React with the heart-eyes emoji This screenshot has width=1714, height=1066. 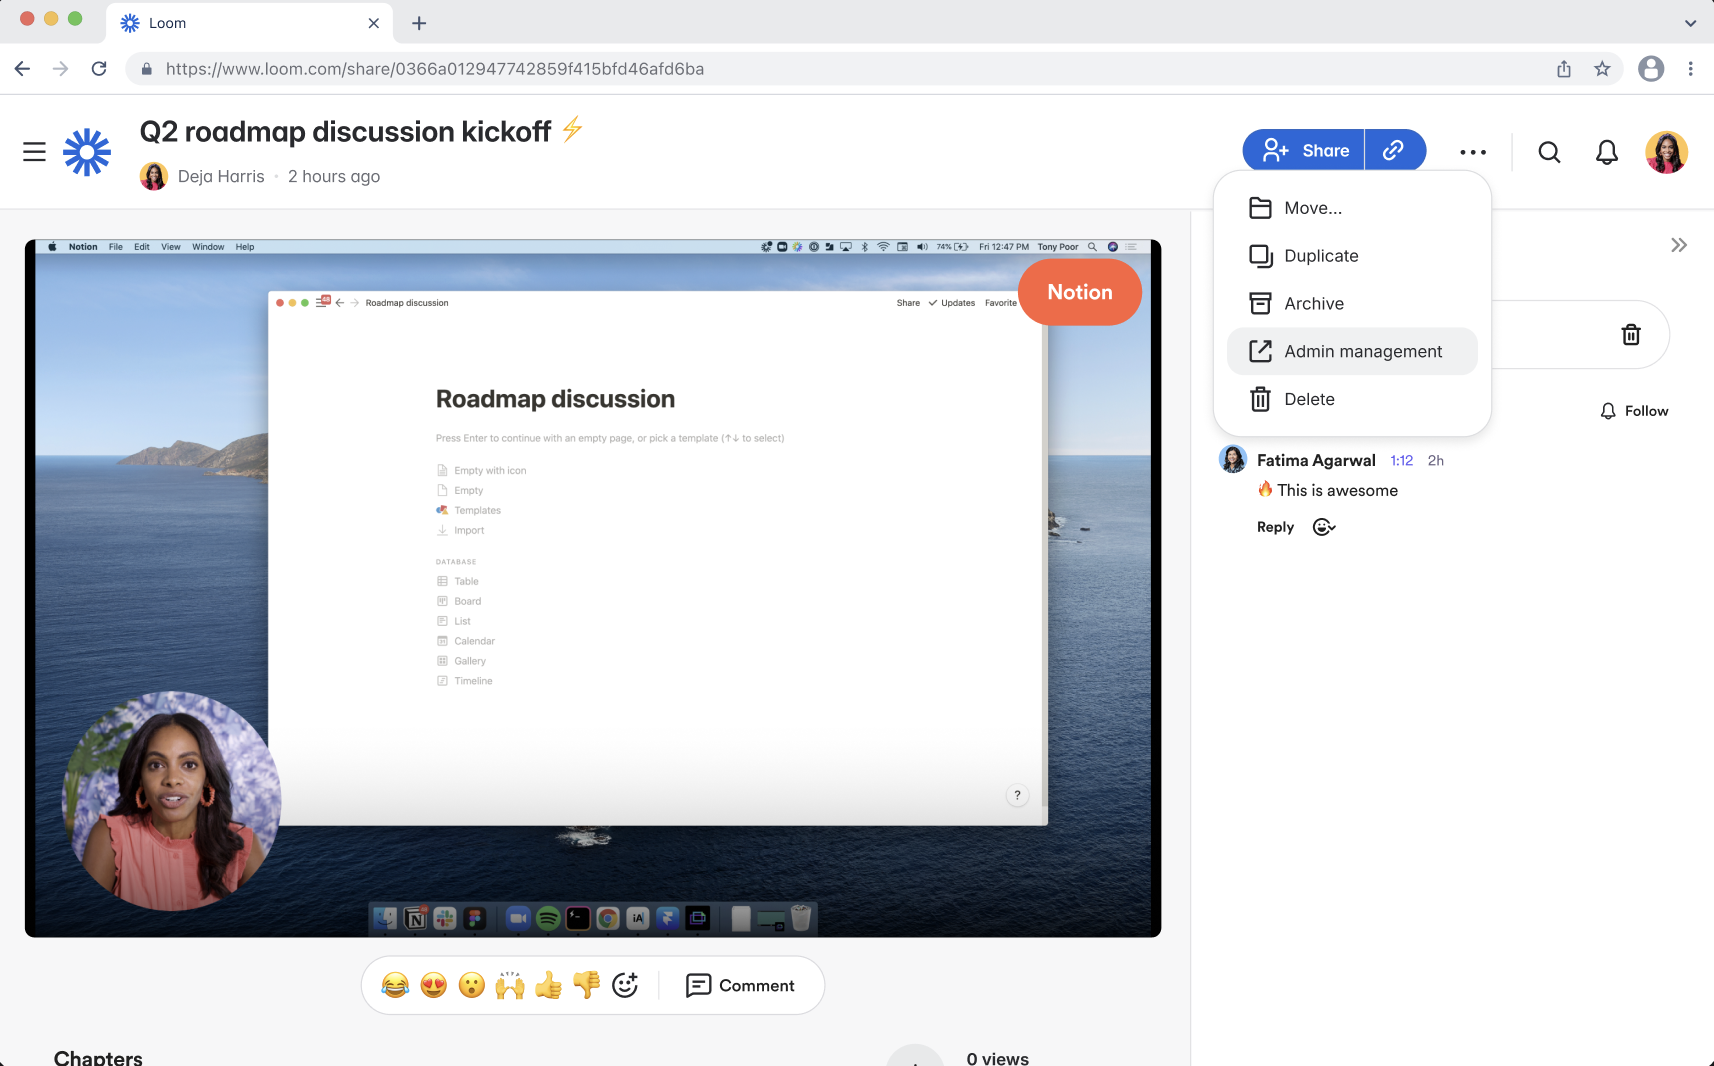tap(433, 986)
